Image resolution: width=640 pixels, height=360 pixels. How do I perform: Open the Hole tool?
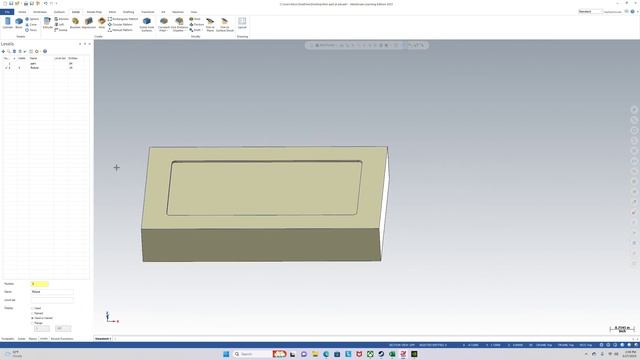click(102, 23)
